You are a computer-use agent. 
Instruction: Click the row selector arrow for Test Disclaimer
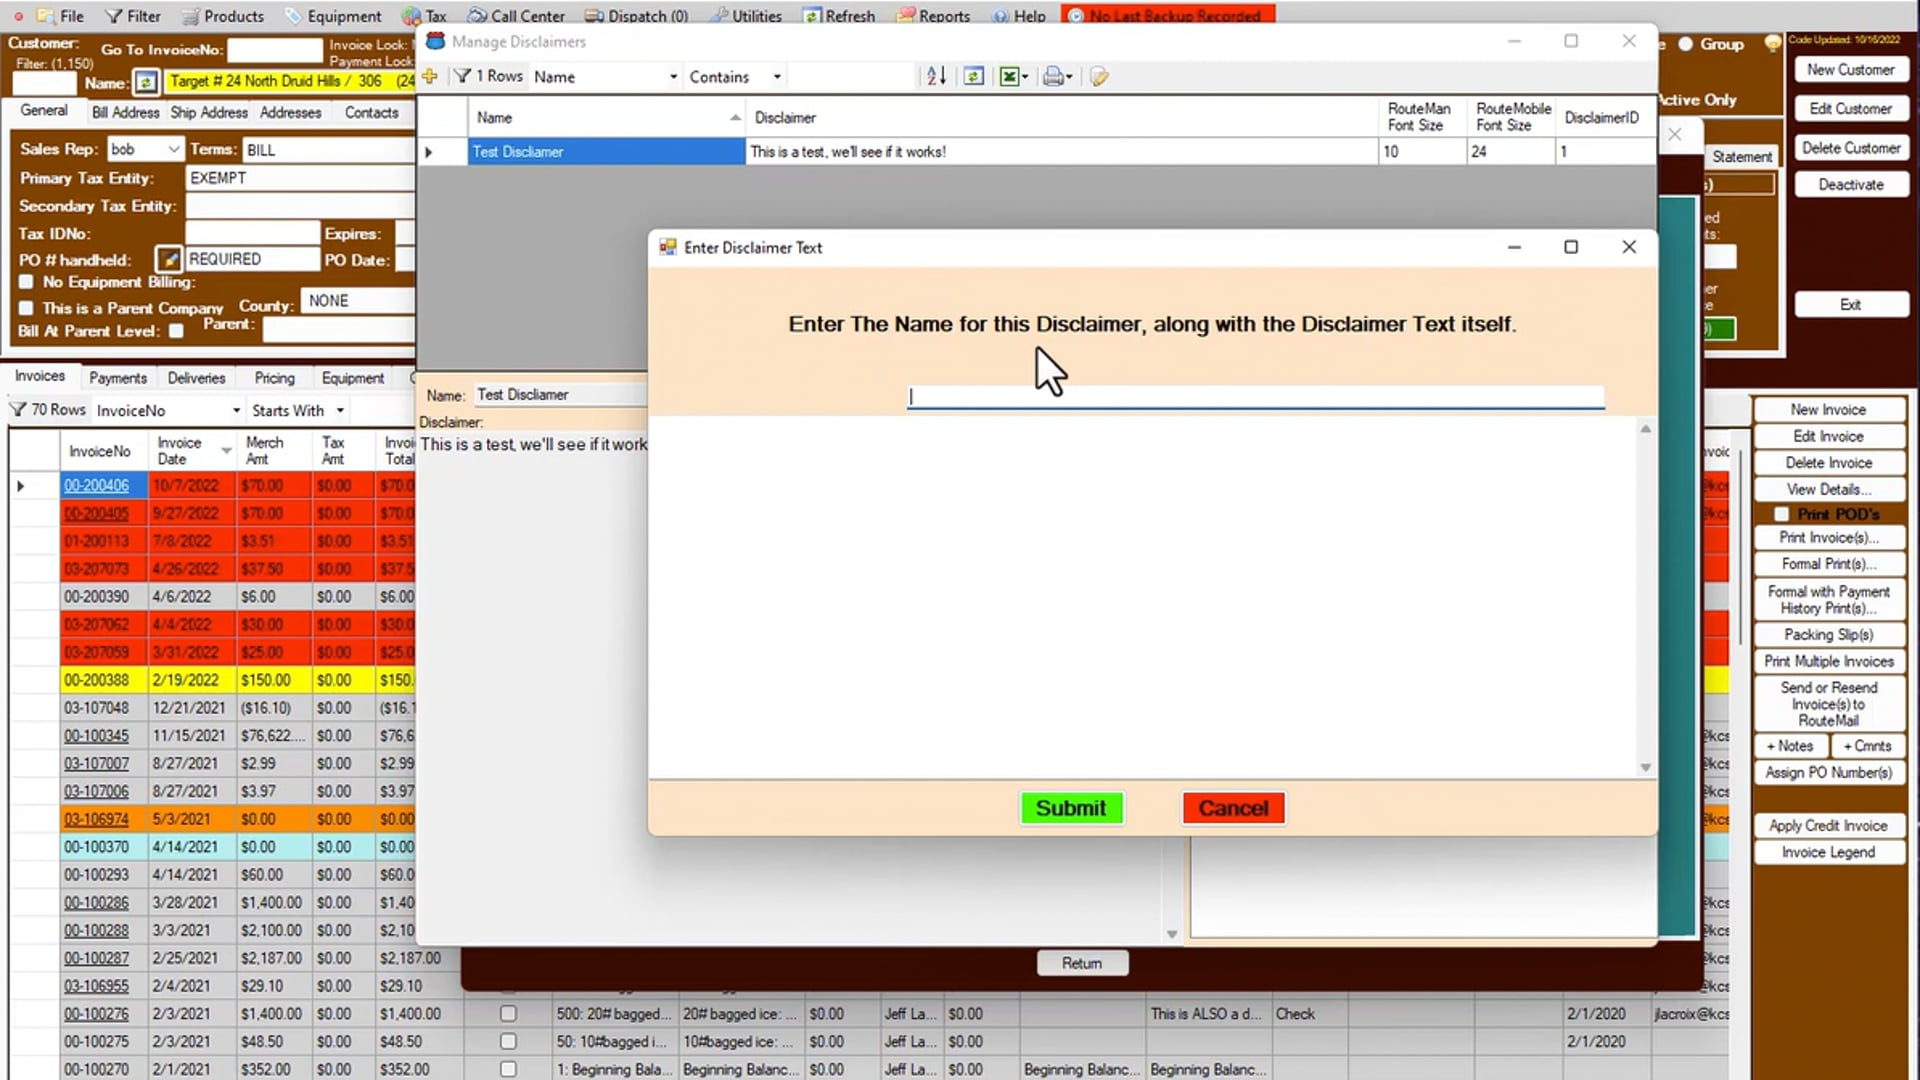(x=429, y=152)
